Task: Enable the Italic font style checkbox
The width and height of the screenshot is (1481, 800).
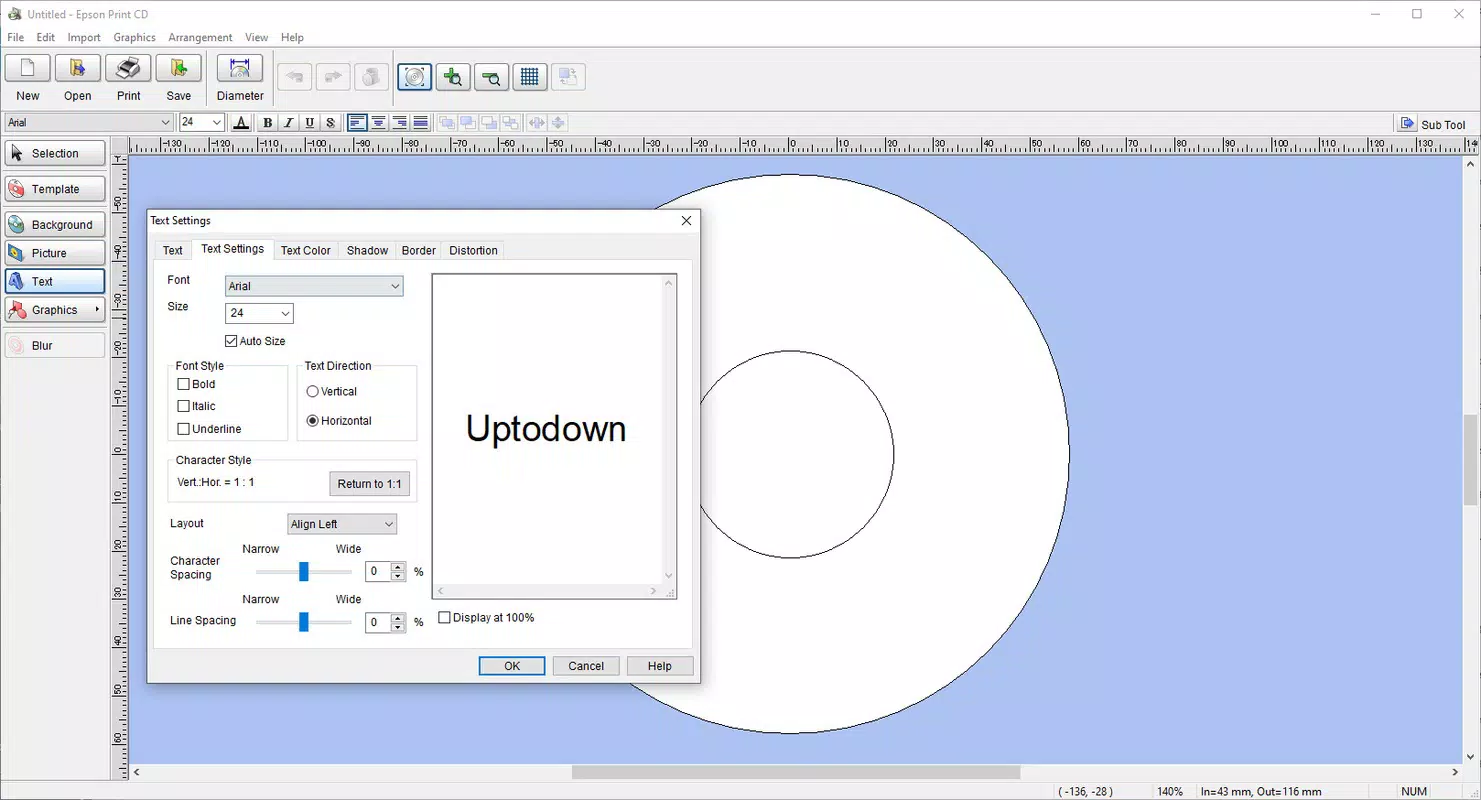Action: (183, 406)
